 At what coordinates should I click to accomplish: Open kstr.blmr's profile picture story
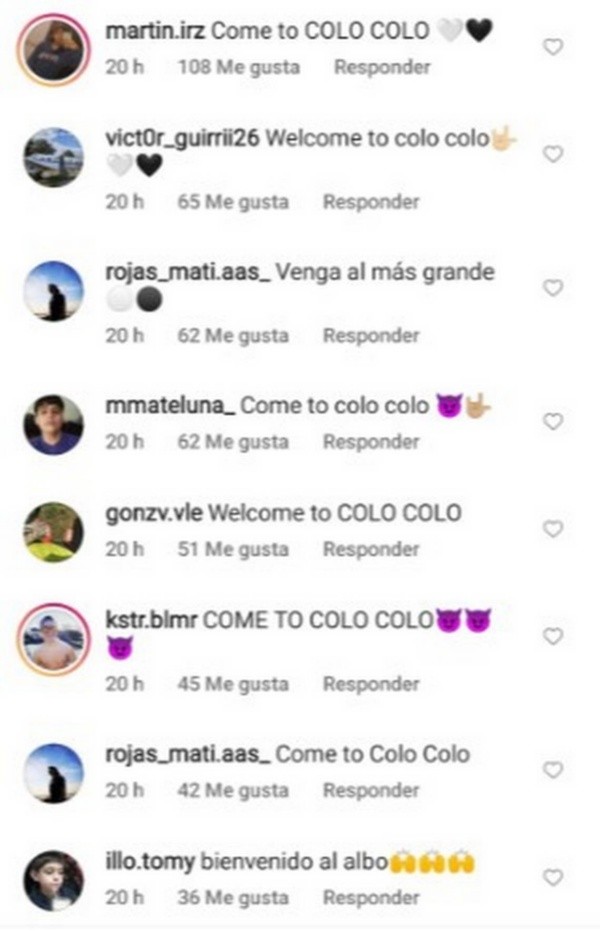click(x=53, y=640)
